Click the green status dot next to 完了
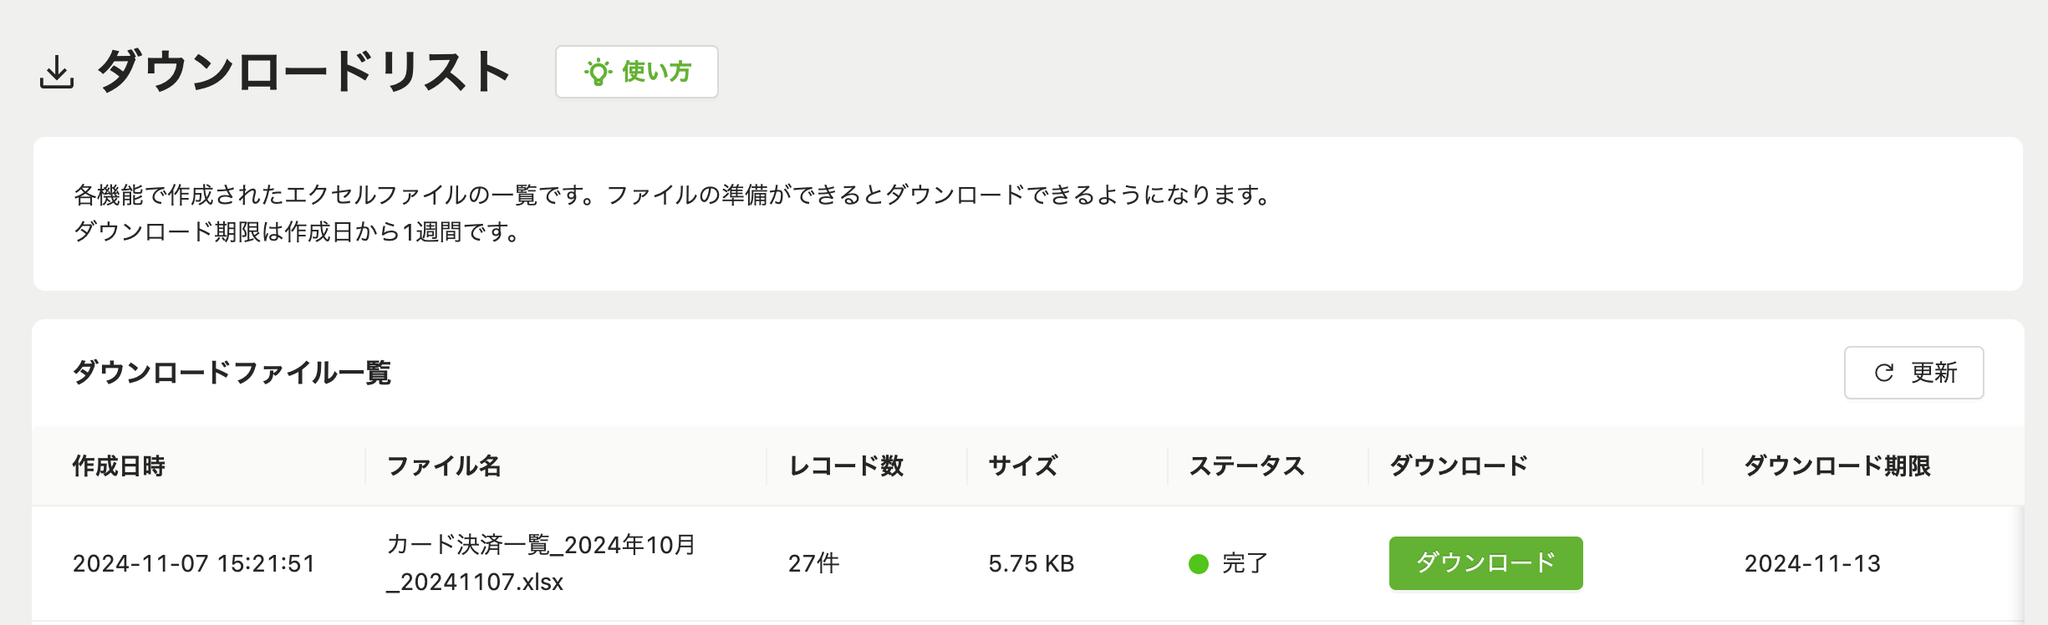The height and width of the screenshot is (625, 2048). [1198, 564]
